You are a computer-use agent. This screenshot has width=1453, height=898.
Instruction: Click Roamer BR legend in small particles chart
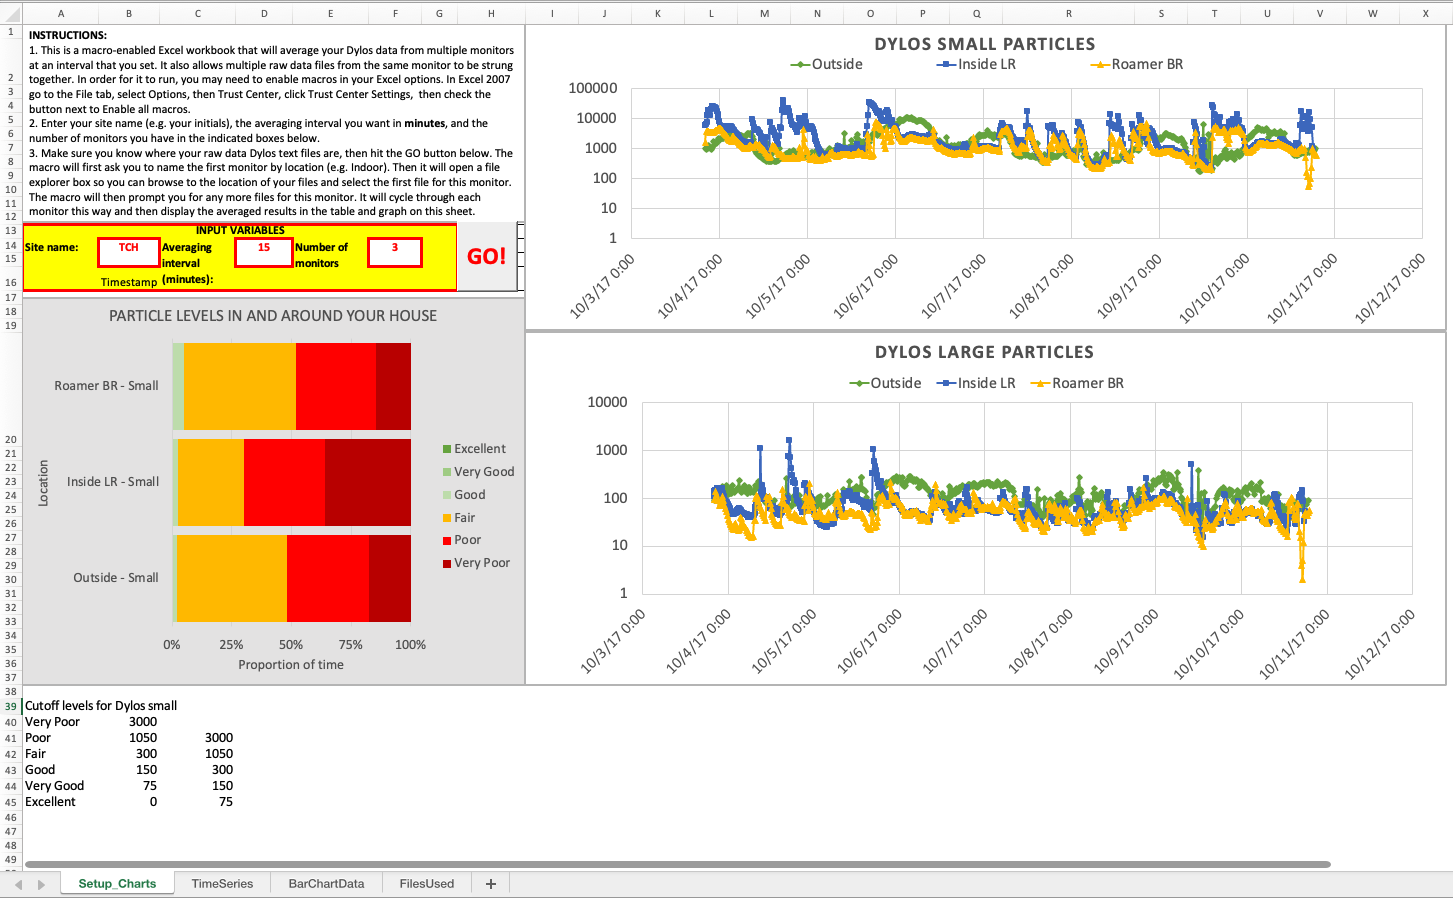(1137, 64)
